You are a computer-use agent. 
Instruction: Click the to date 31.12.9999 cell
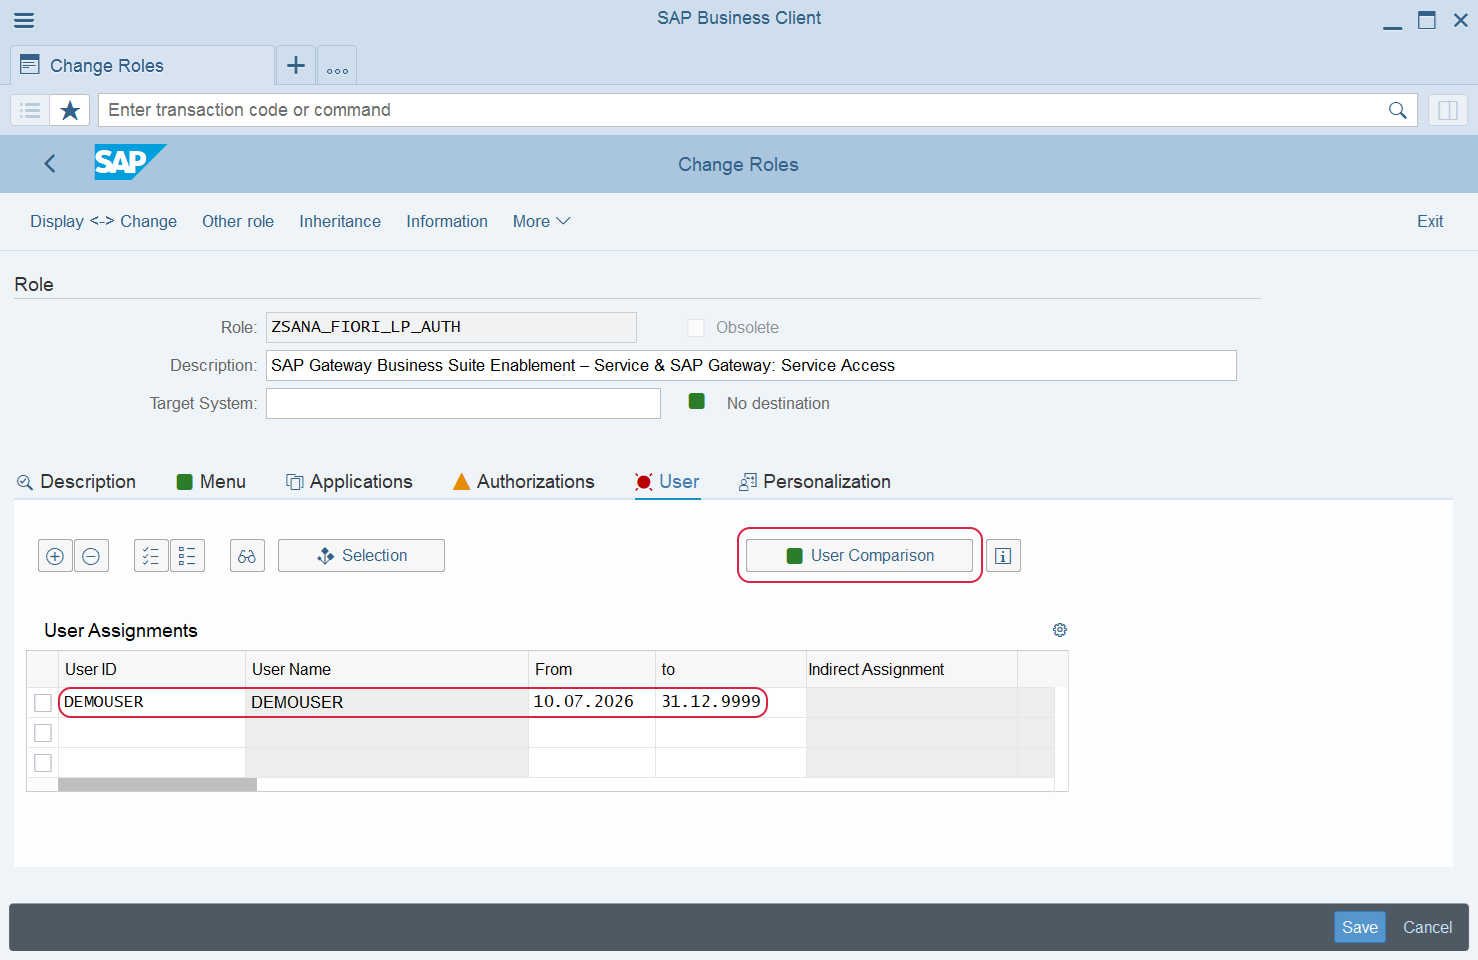731,702
